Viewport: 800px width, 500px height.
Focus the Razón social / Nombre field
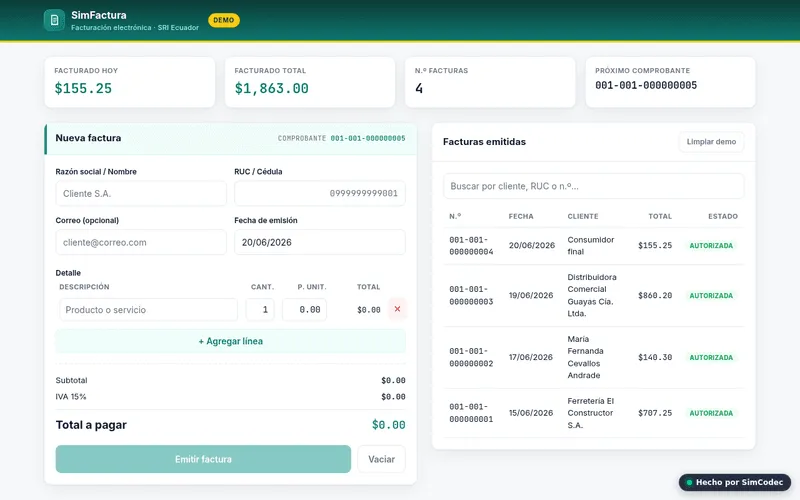click(141, 193)
